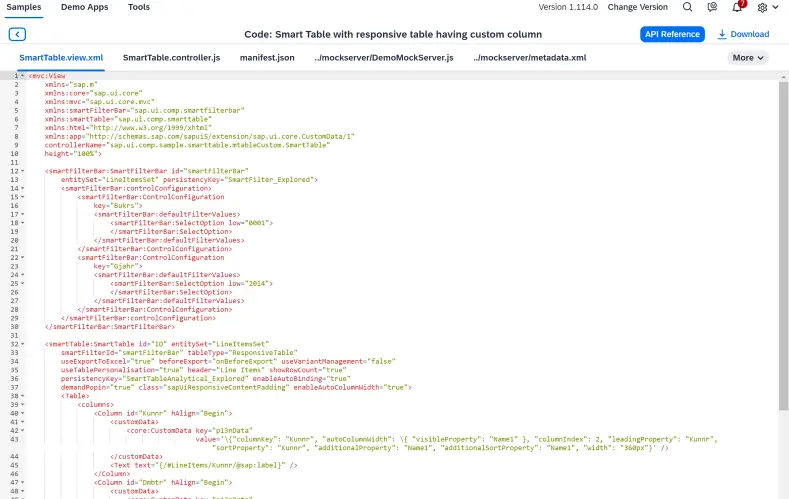Viewport: 789px width, 499px height.
Task: Collapse code fold at line 17
Action: pos(23,214)
